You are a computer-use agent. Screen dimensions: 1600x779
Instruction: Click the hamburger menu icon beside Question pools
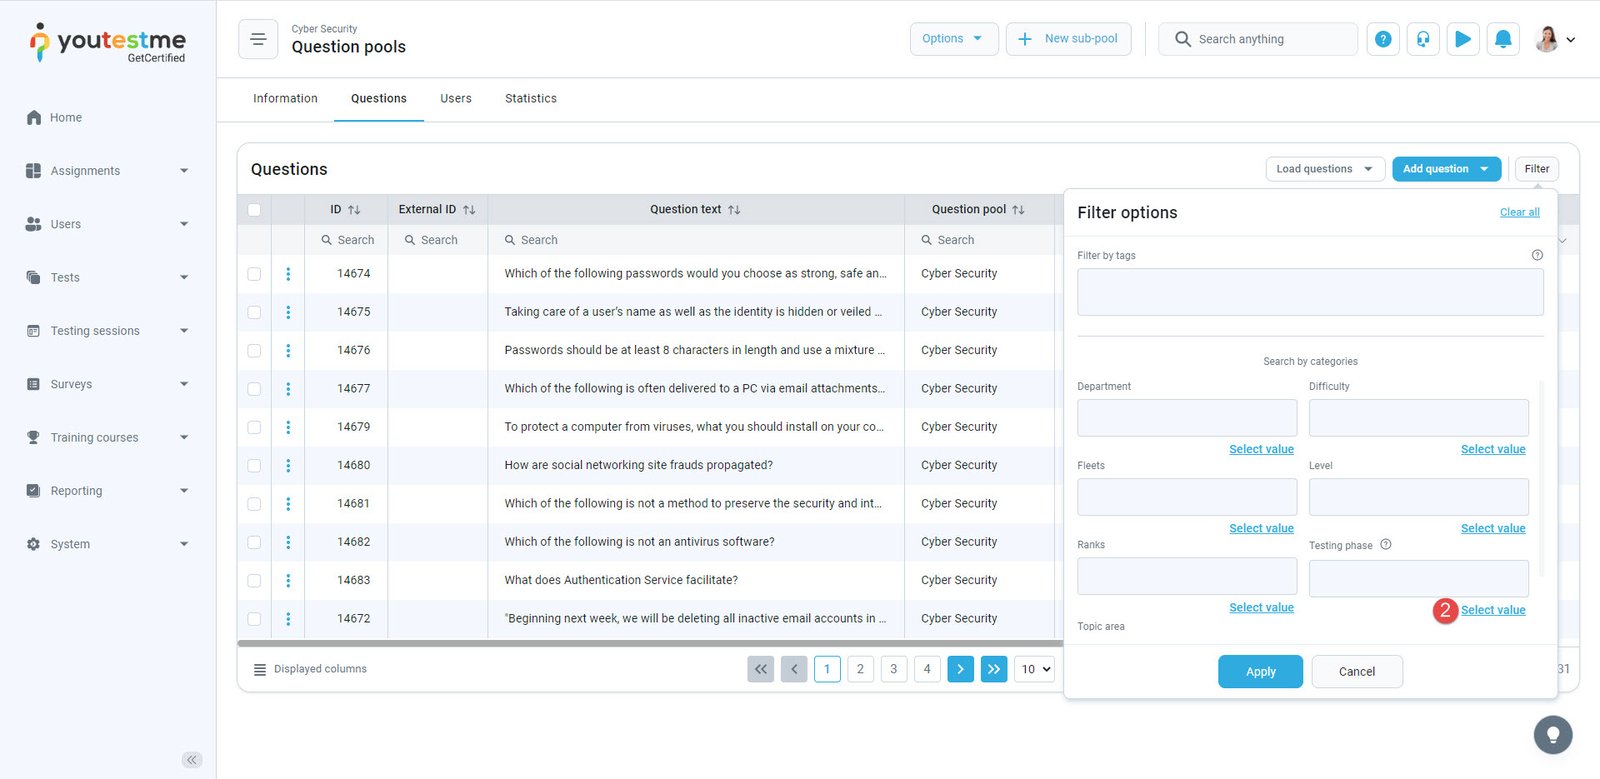258,39
